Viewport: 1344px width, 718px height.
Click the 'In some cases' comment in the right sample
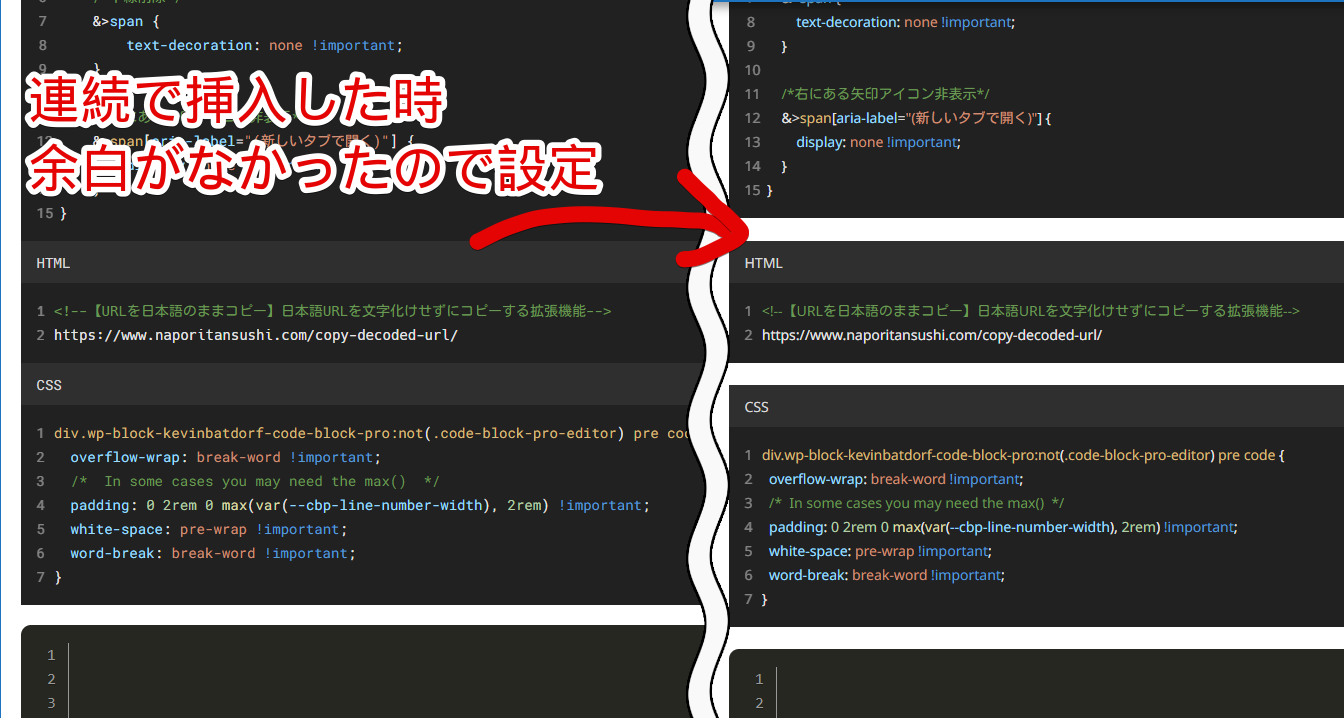(917, 503)
